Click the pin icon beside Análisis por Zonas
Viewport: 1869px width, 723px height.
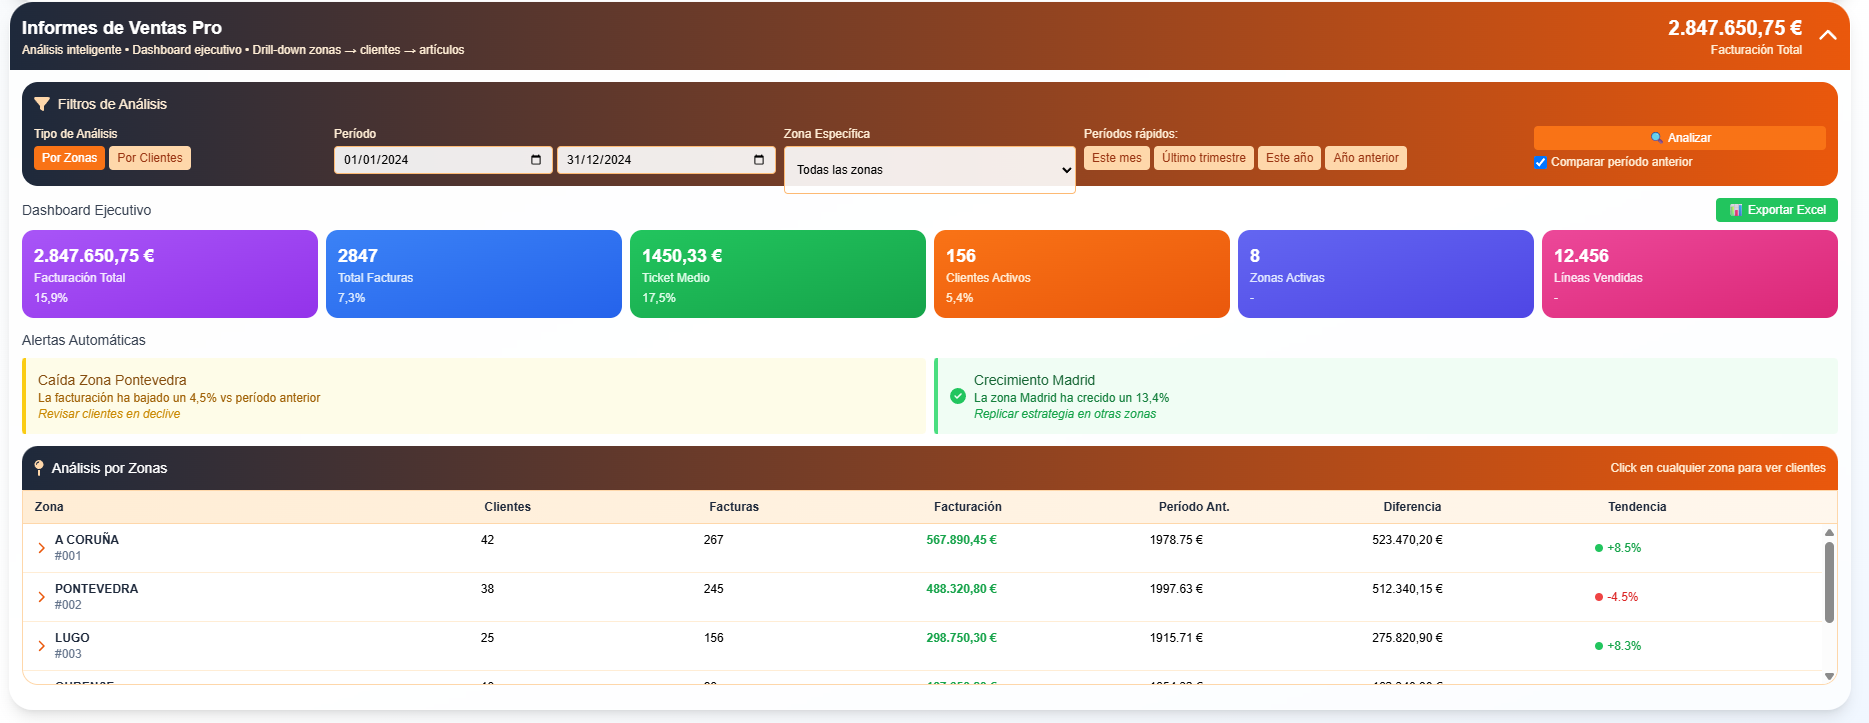click(x=39, y=468)
